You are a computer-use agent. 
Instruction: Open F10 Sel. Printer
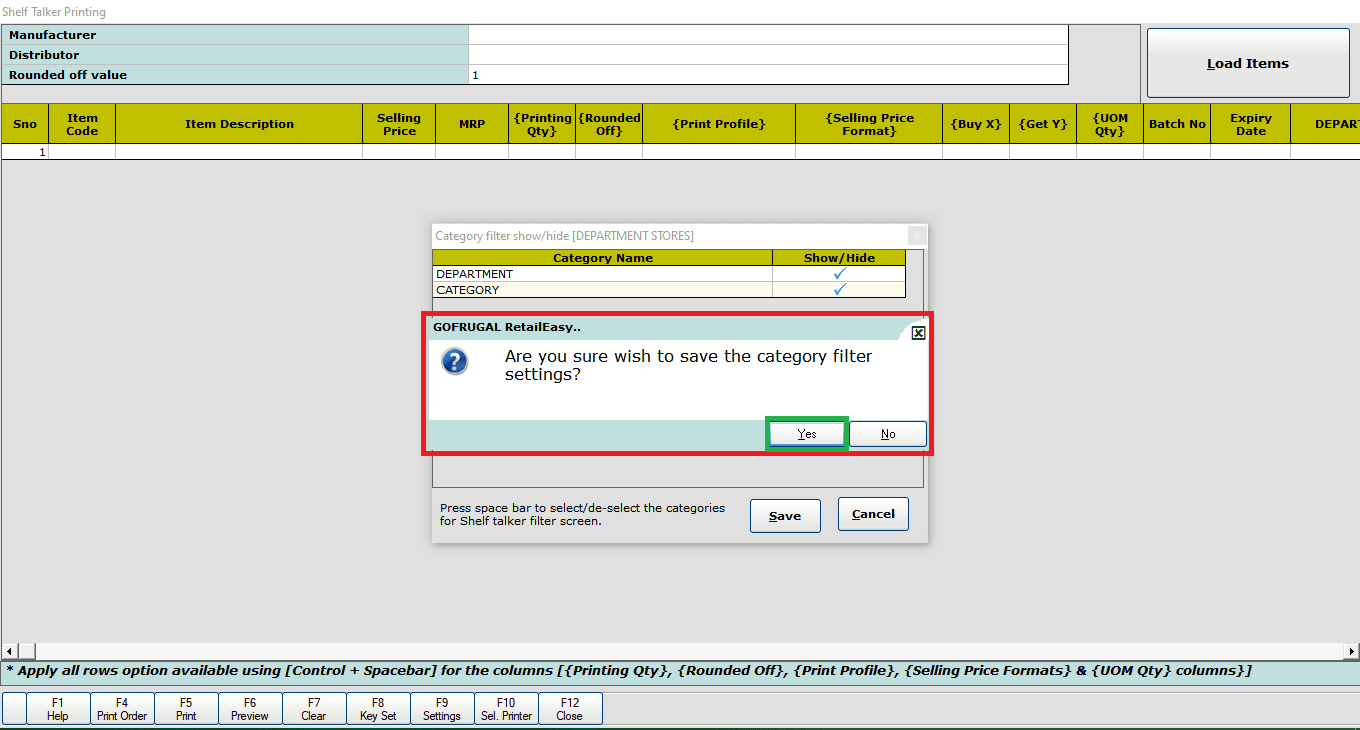click(506, 709)
